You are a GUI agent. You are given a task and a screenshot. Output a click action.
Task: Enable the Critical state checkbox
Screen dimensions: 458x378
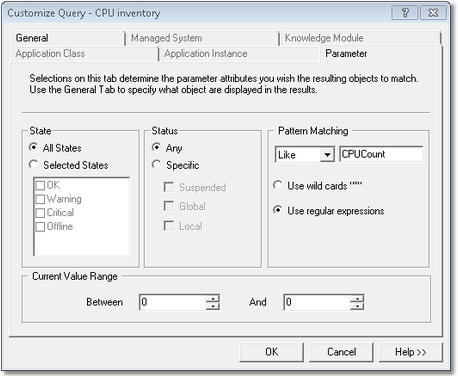pos(40,213)
